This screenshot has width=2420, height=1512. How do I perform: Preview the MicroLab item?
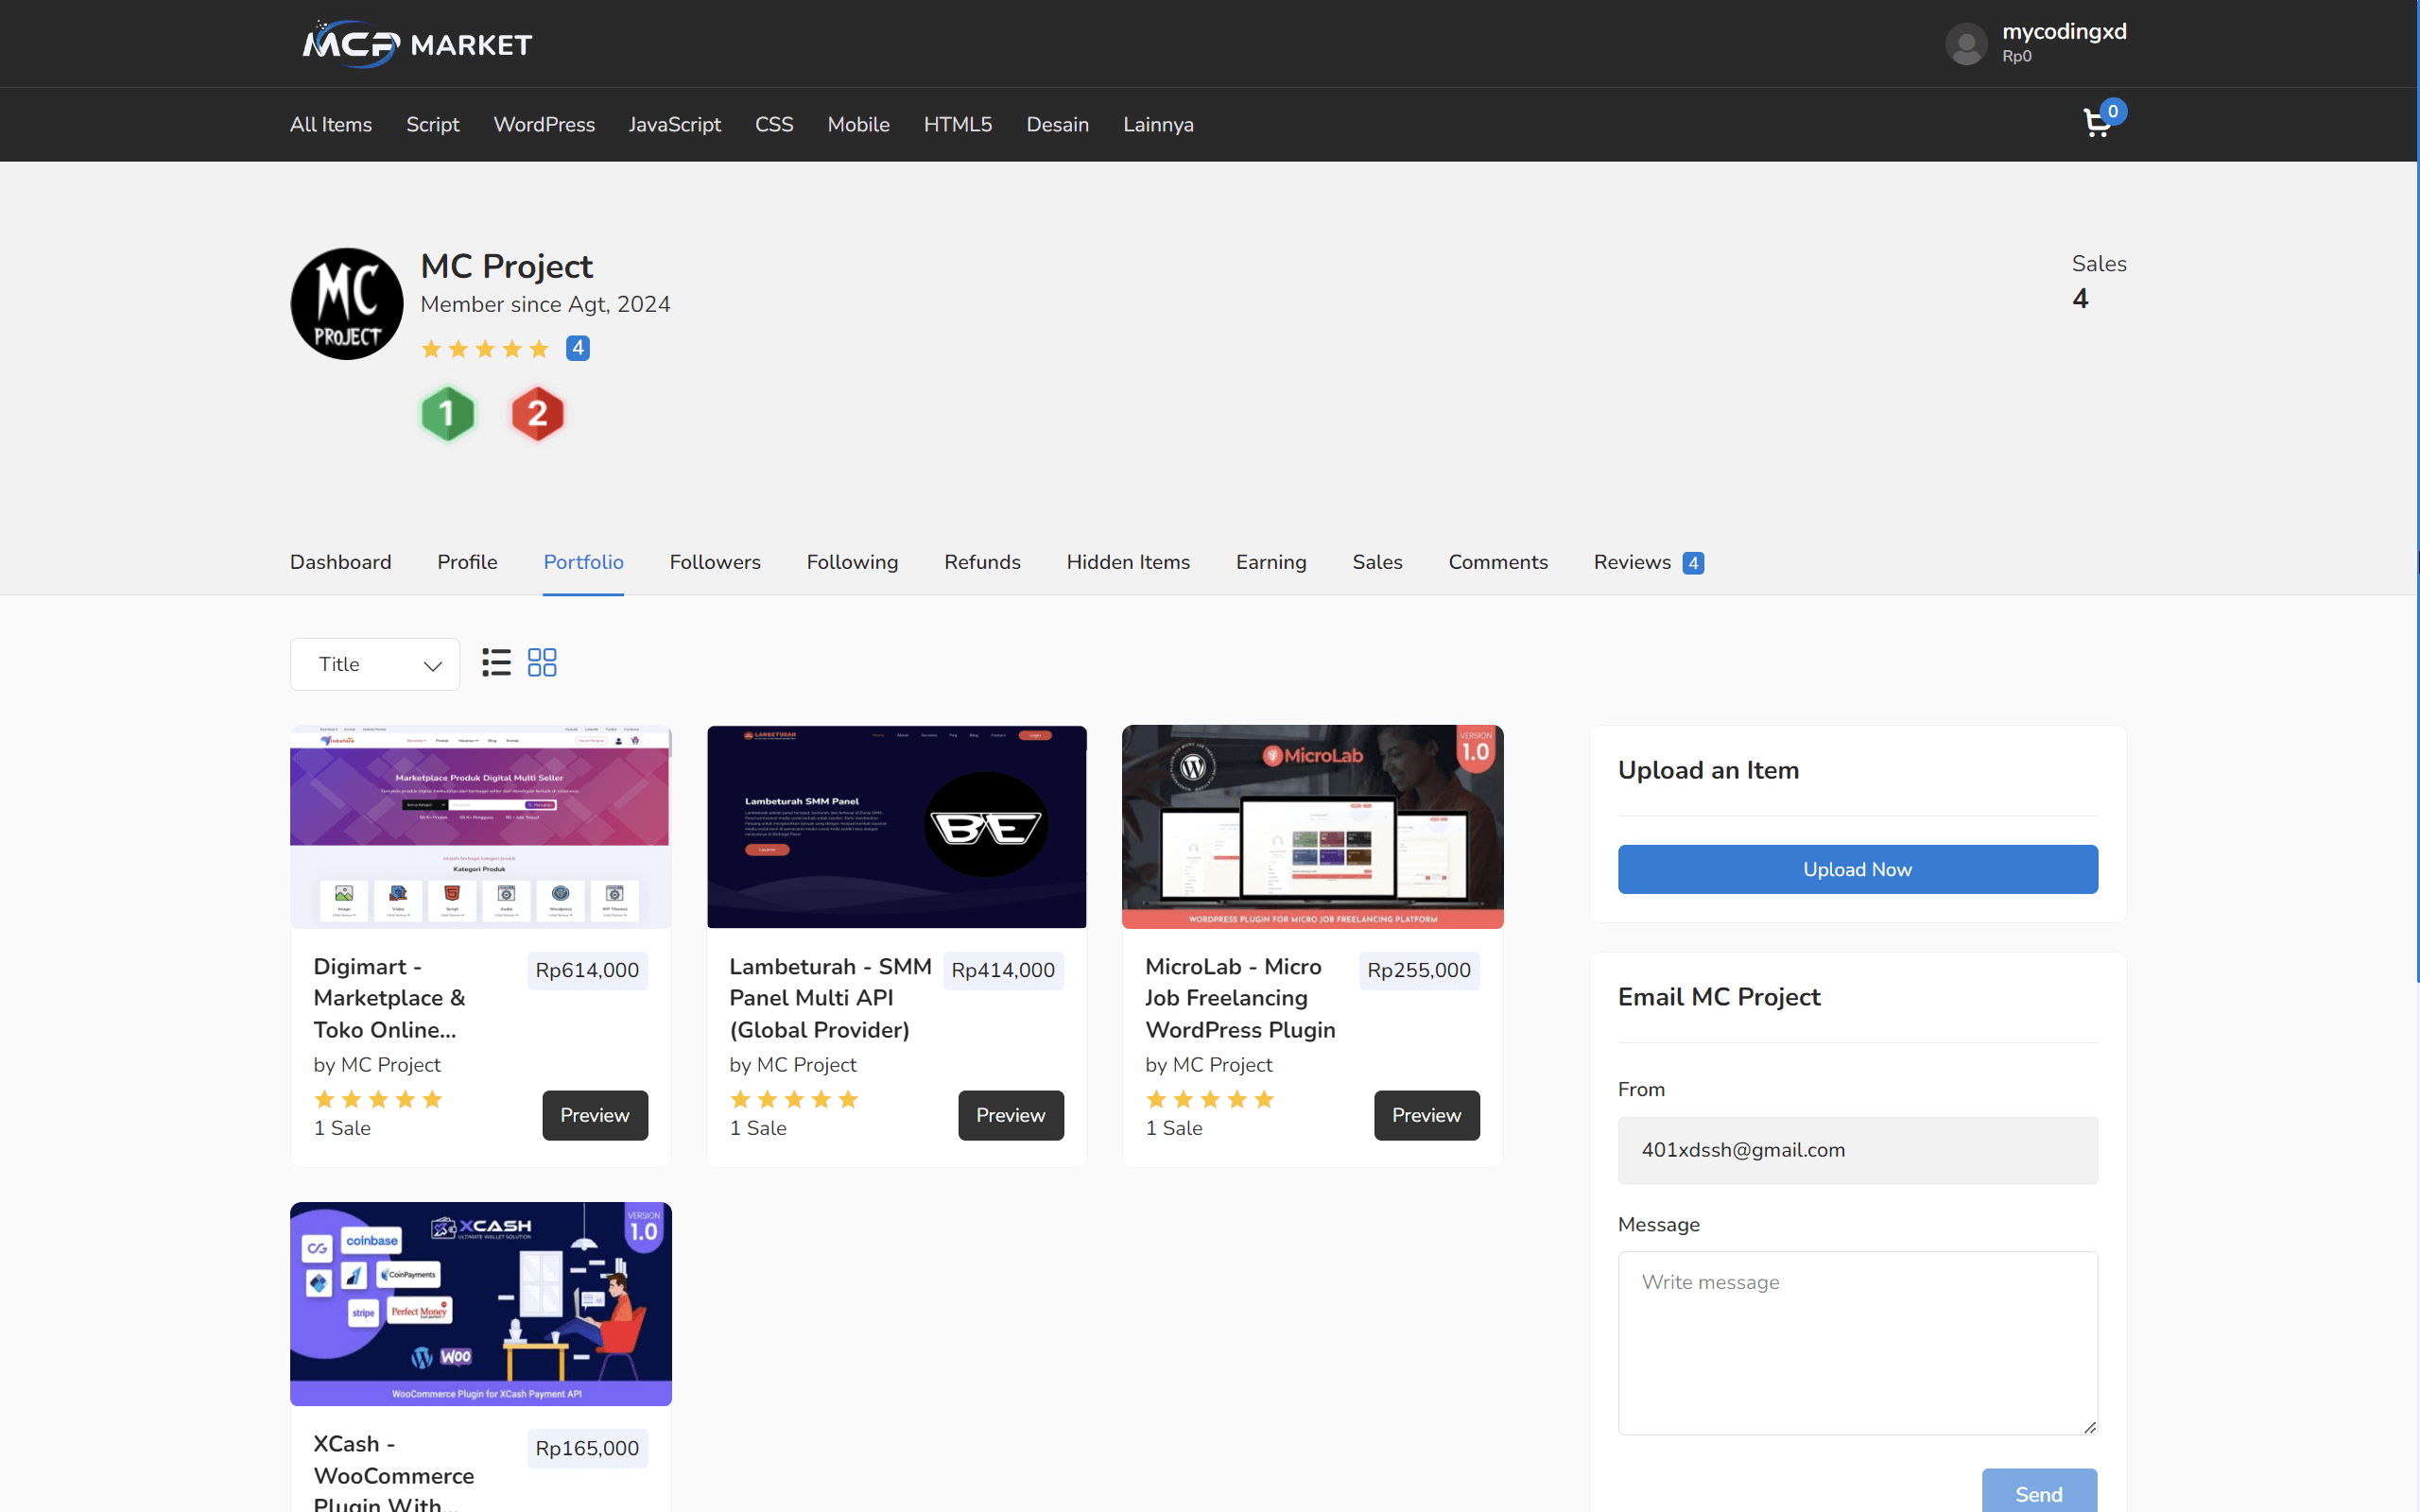coord(1427,1115)
